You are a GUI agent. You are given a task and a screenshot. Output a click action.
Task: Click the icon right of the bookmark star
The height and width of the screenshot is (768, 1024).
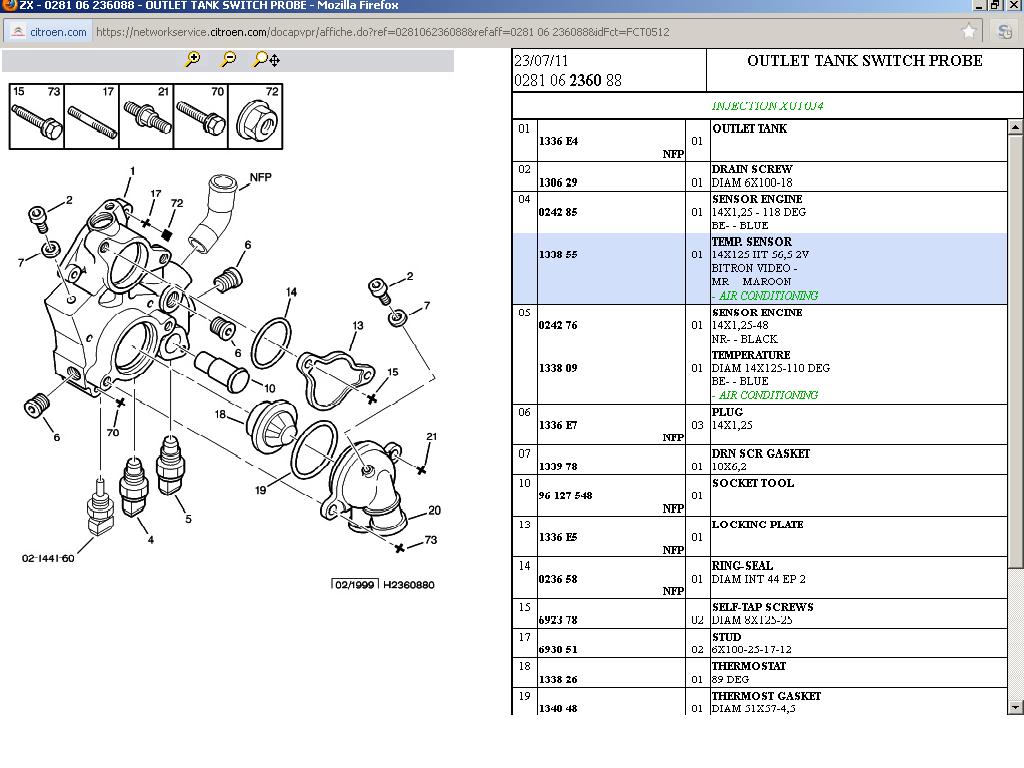(x=1005, y=31)
